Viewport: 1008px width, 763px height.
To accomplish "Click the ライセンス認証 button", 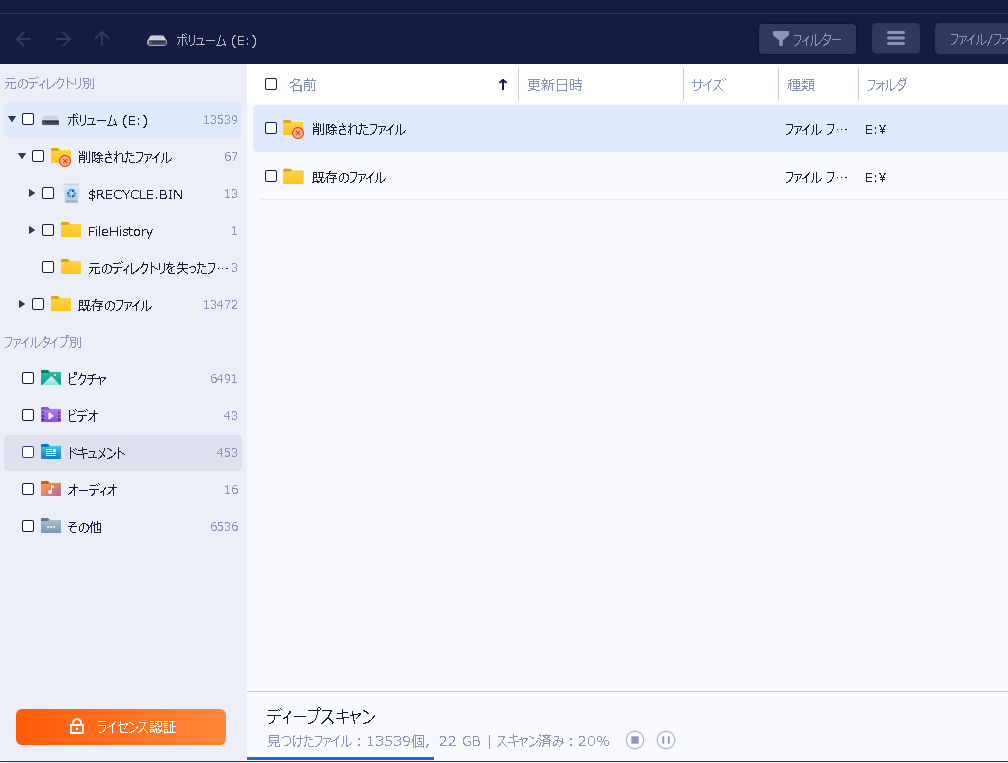I will tap(120, 727).
